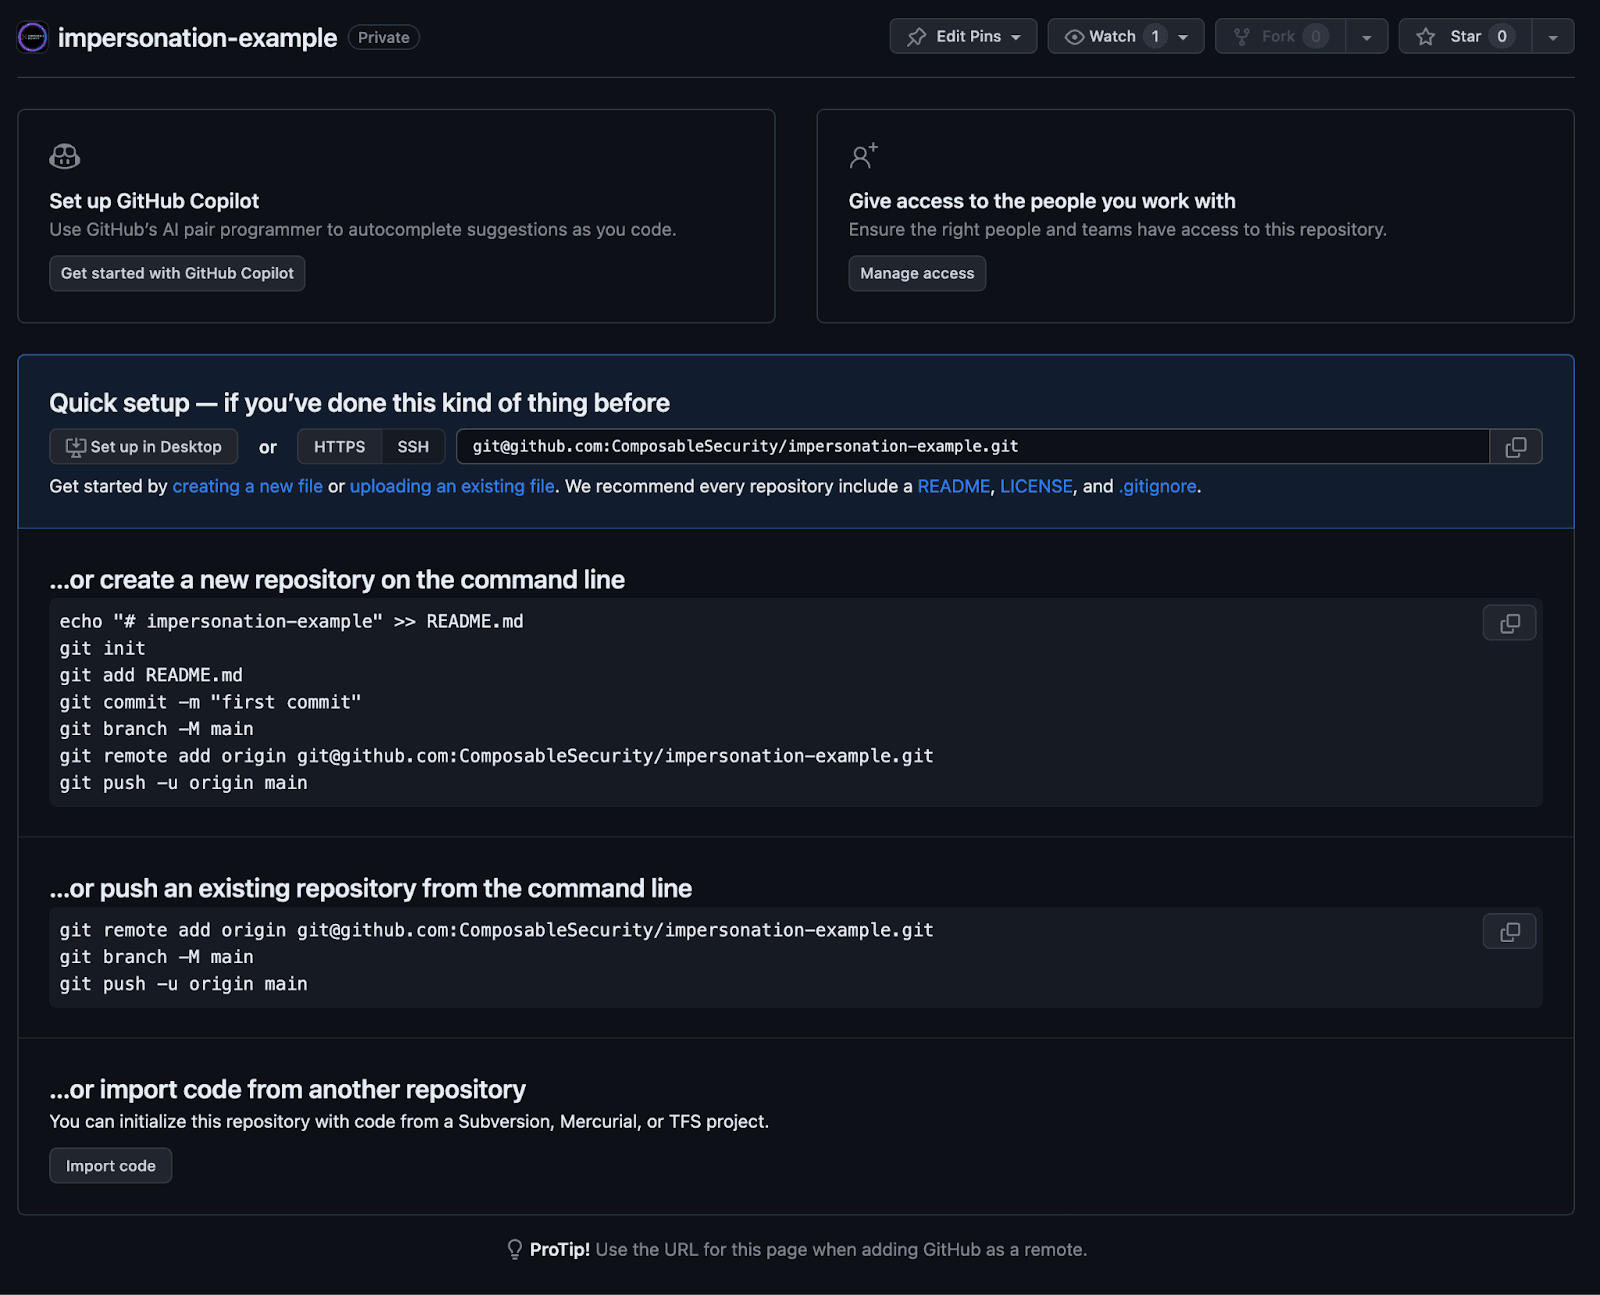Click the ProTip lightbulb icon
This screenshot has height=1295, width=1600.
(515, 1249)
